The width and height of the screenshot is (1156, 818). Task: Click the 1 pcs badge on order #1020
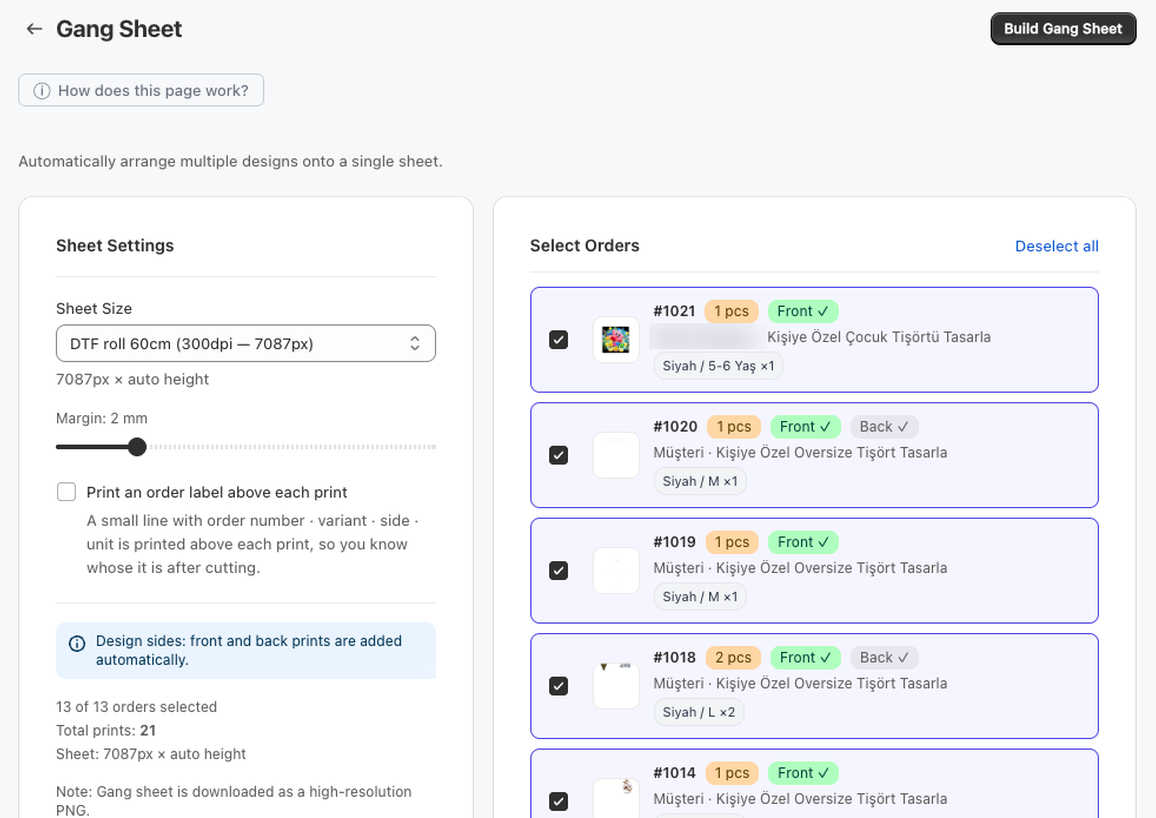click(x=734, y=427)
